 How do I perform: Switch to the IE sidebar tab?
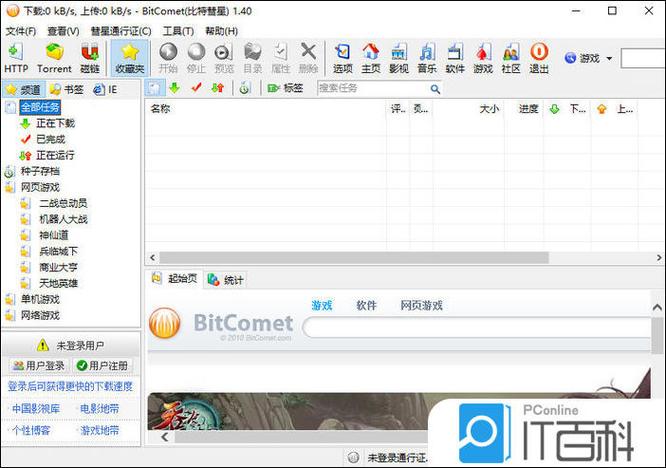coord(105,90)
